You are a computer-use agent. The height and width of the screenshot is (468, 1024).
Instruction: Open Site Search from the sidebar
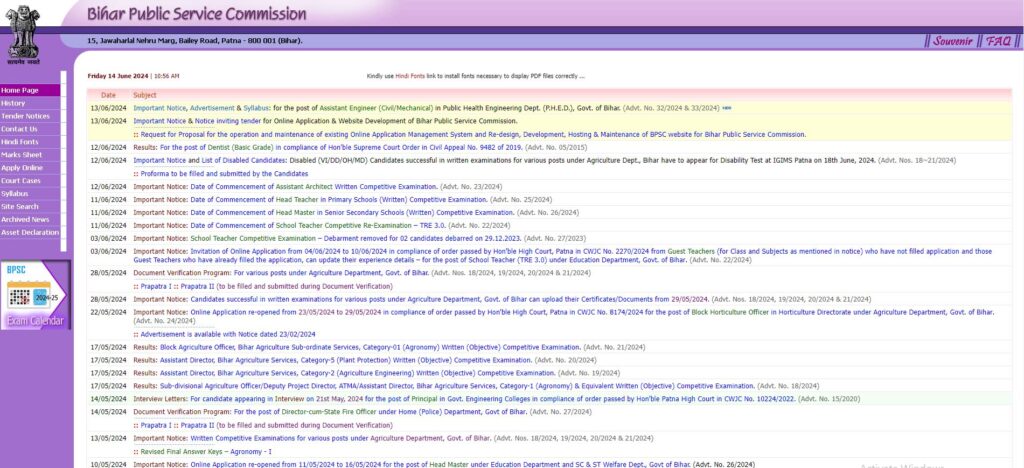click(x=20, y=206)
